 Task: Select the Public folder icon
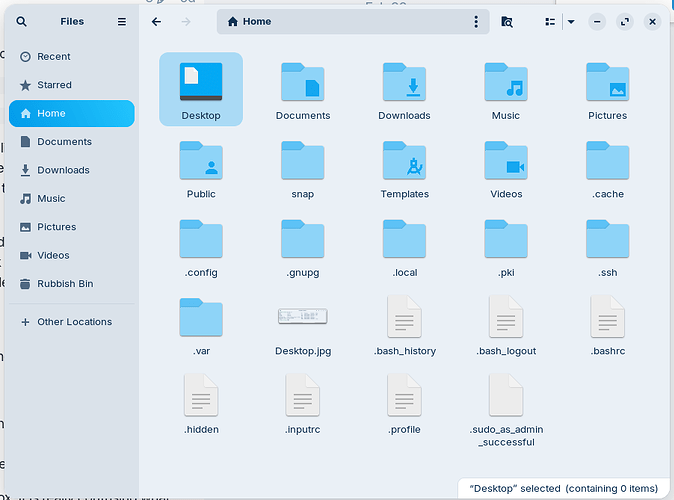pyautogui.click(x=201, y=160)
